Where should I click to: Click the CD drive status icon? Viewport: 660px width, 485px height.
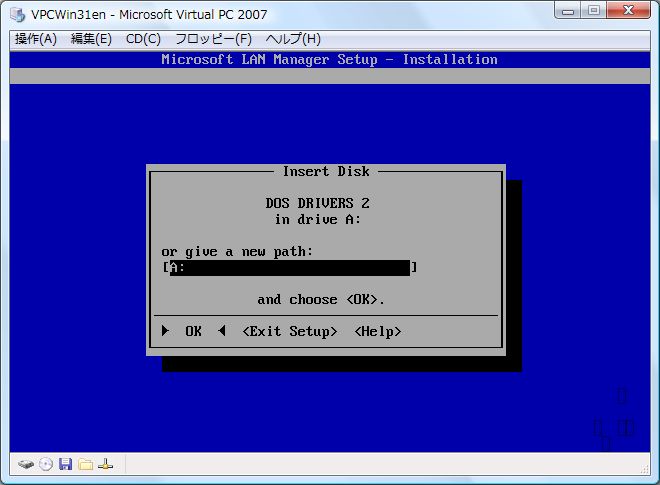(46, 464)
